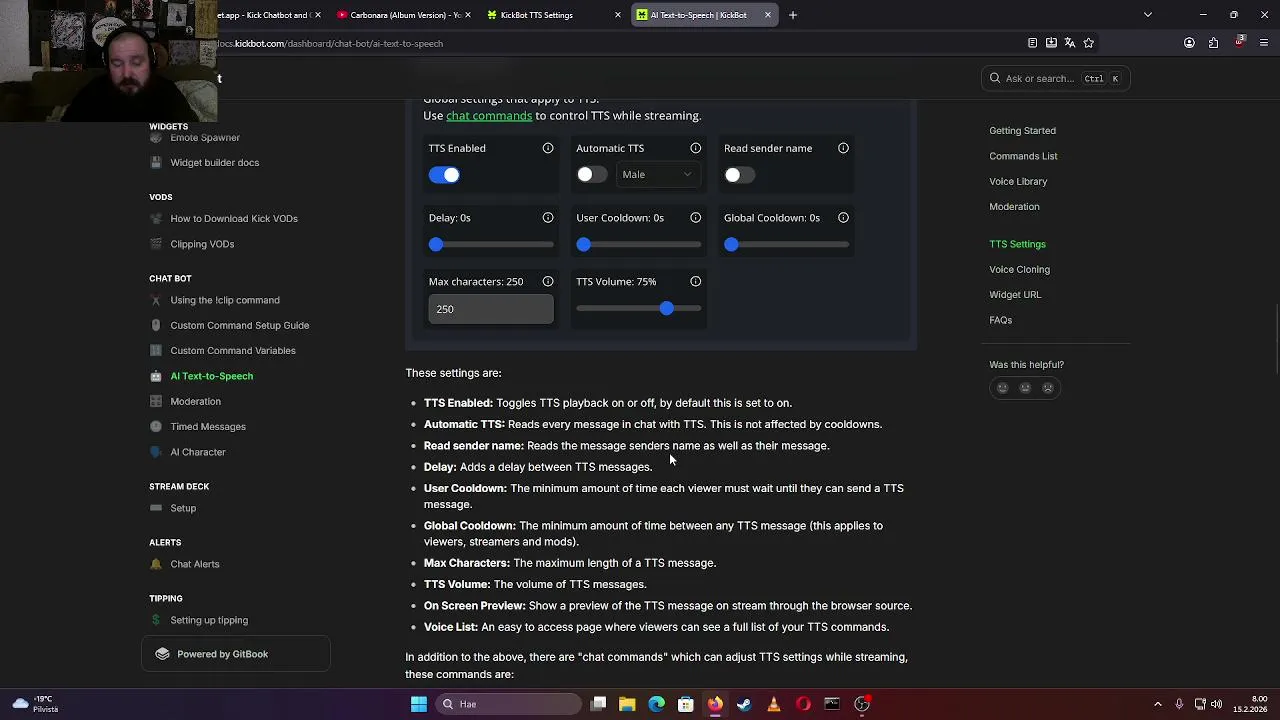
Task: Jump to Getting Started section
Action: point(1022,130)
